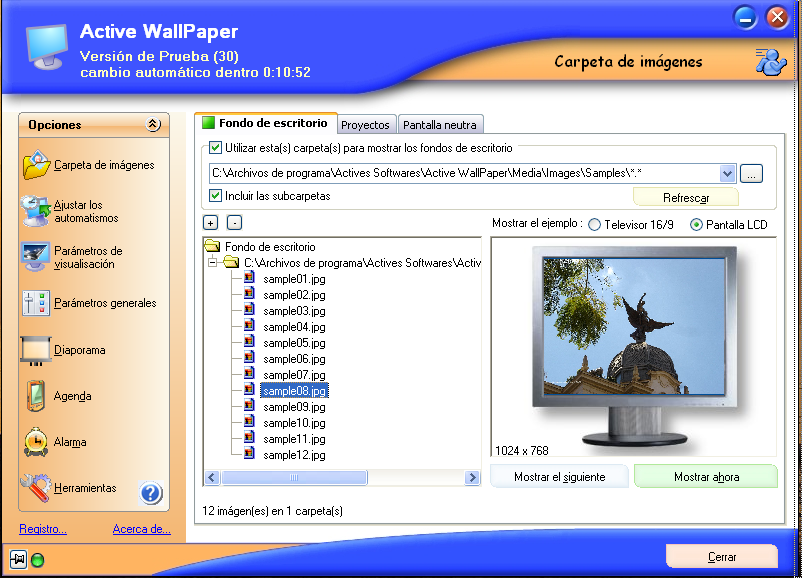This screenshot has height=578, width=802.
Task: Click the image icon beside sample10.jpg
Action: pos(249,422)
